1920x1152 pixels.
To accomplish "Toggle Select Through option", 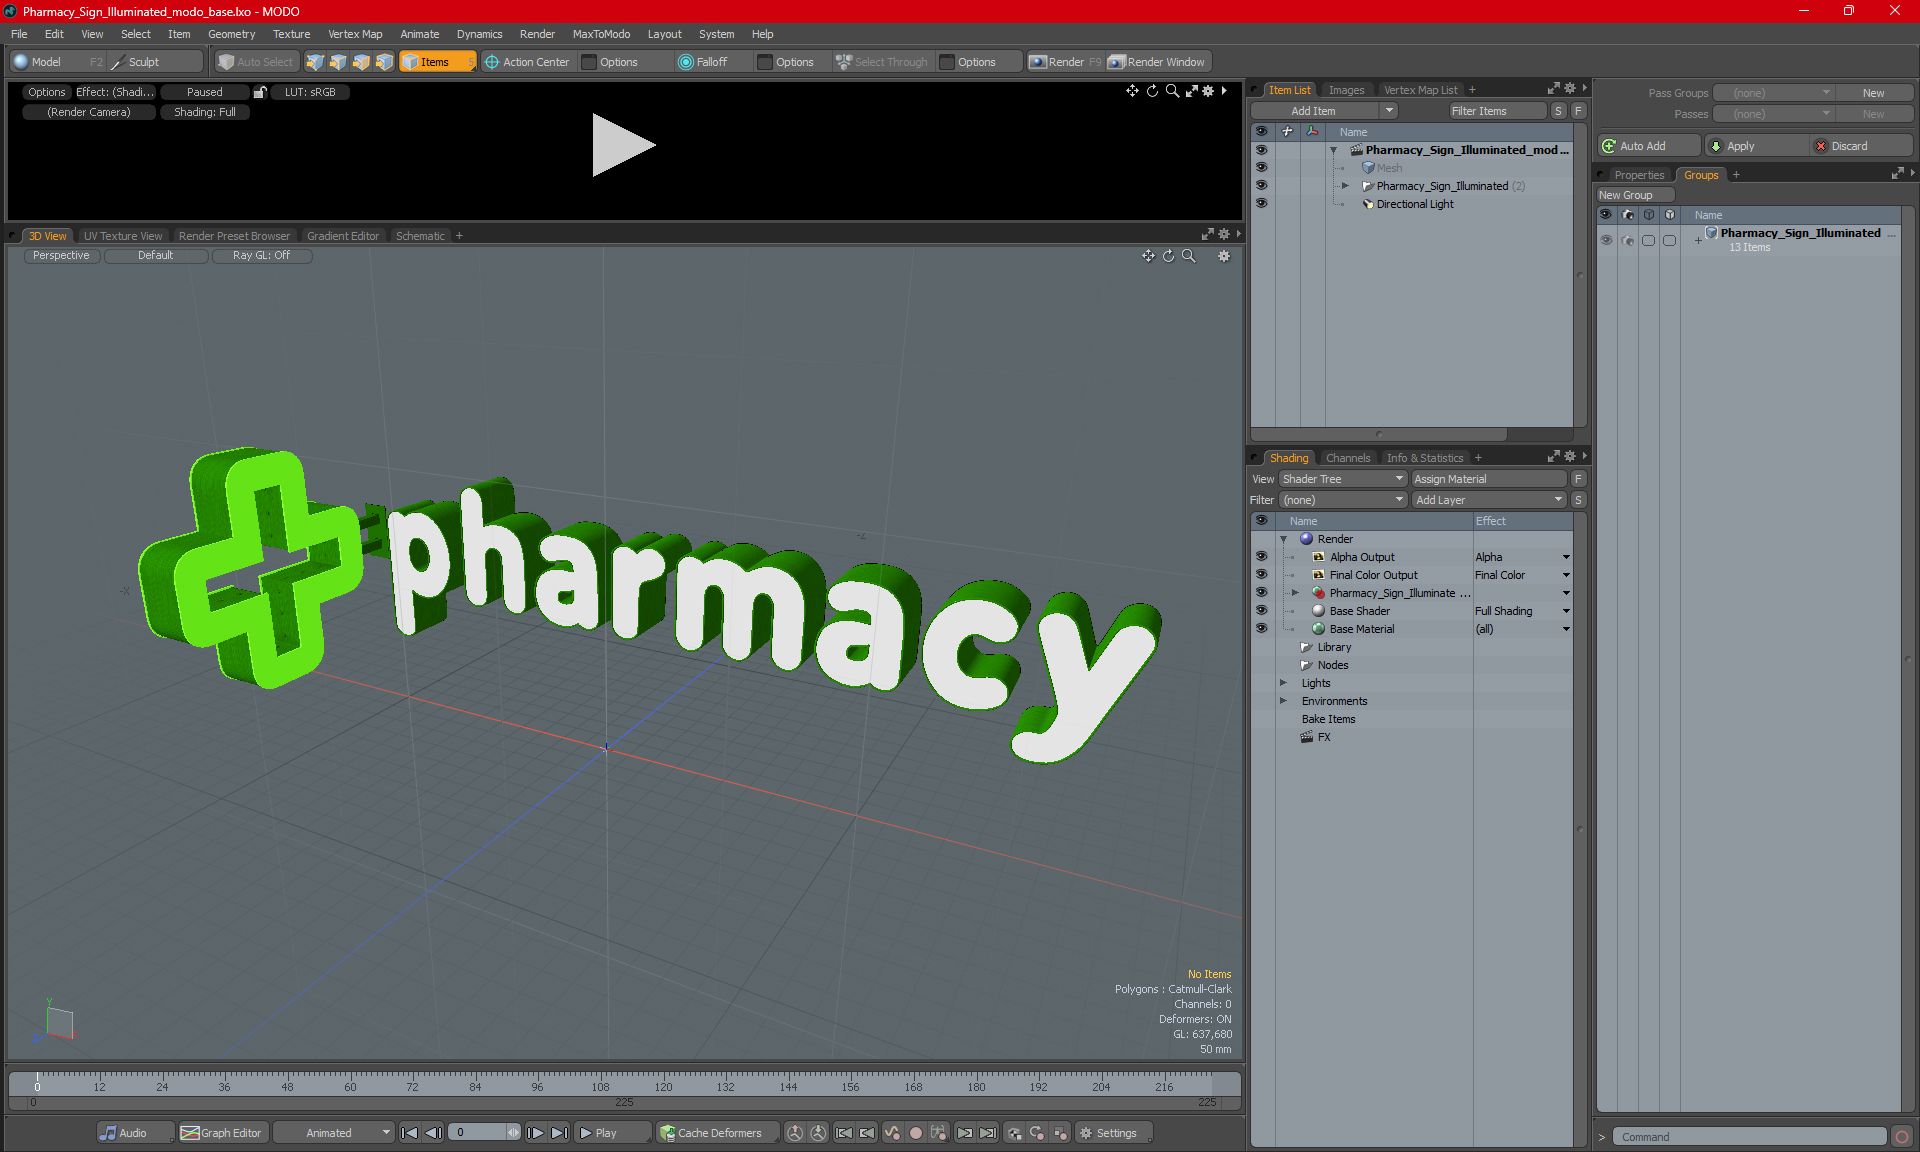I will pos(883,62).
